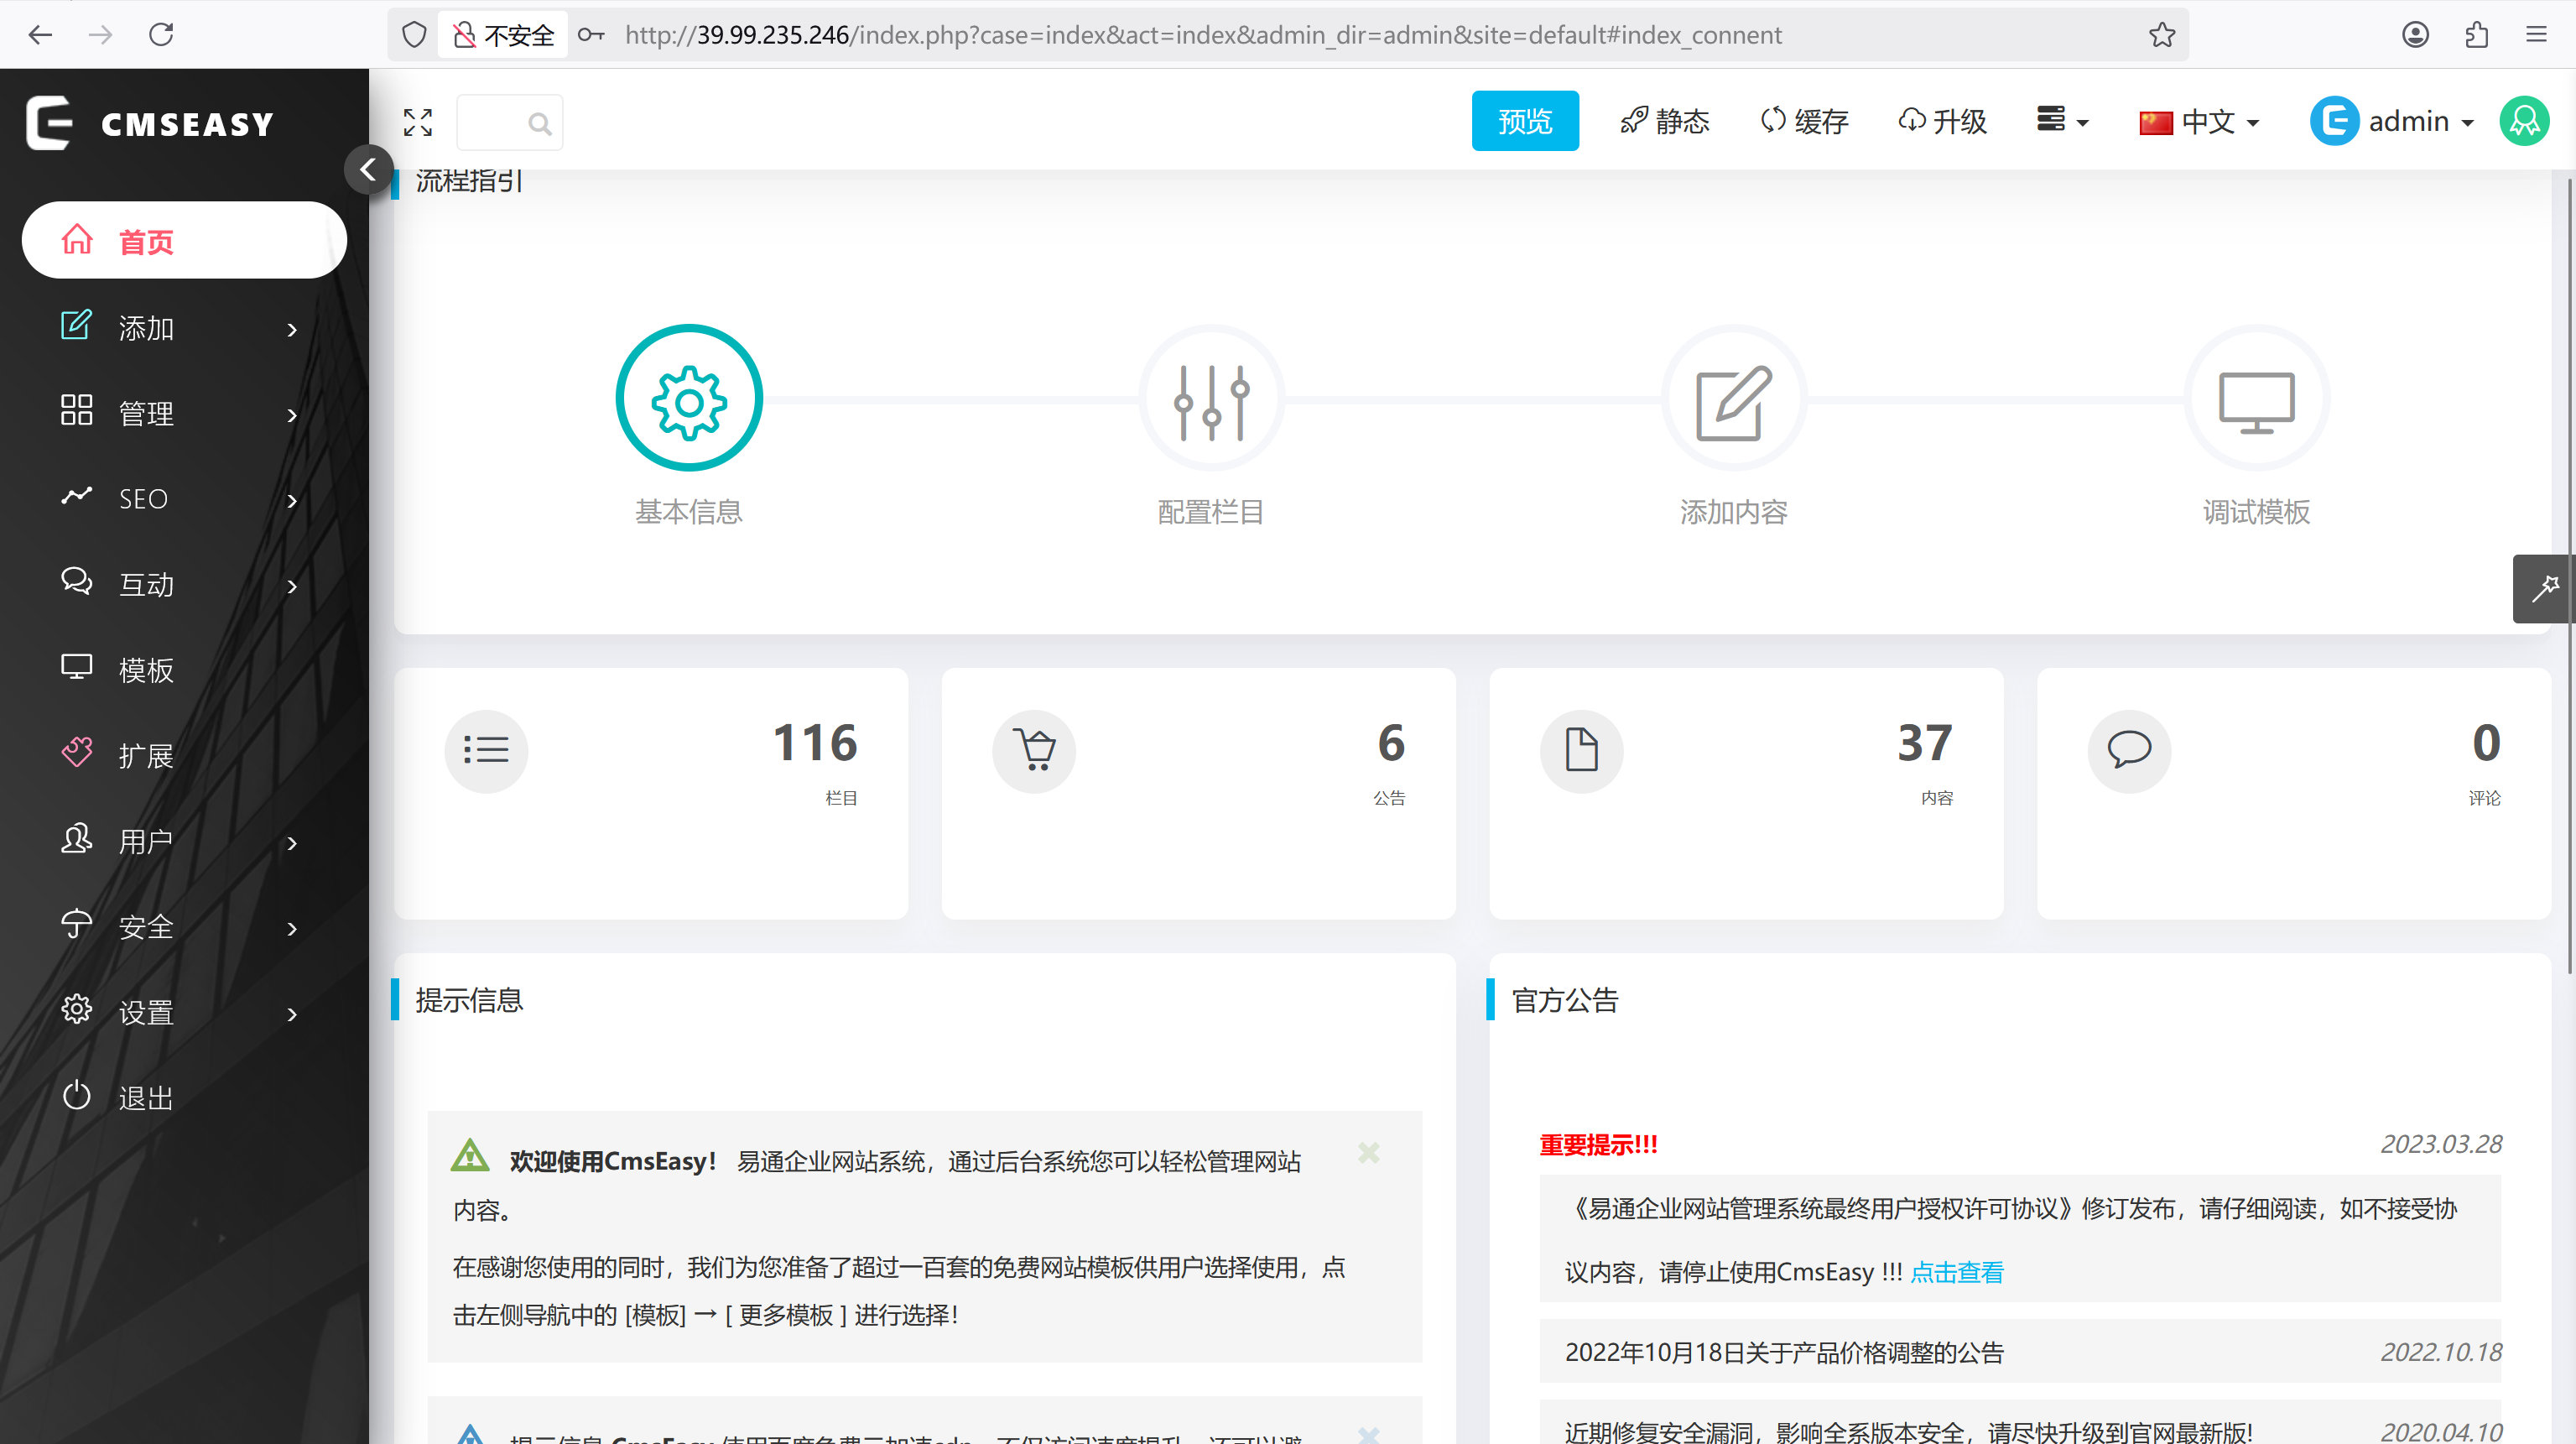Expand the 安全 menu chevron

pyautogui.click(x=292, y=929)
